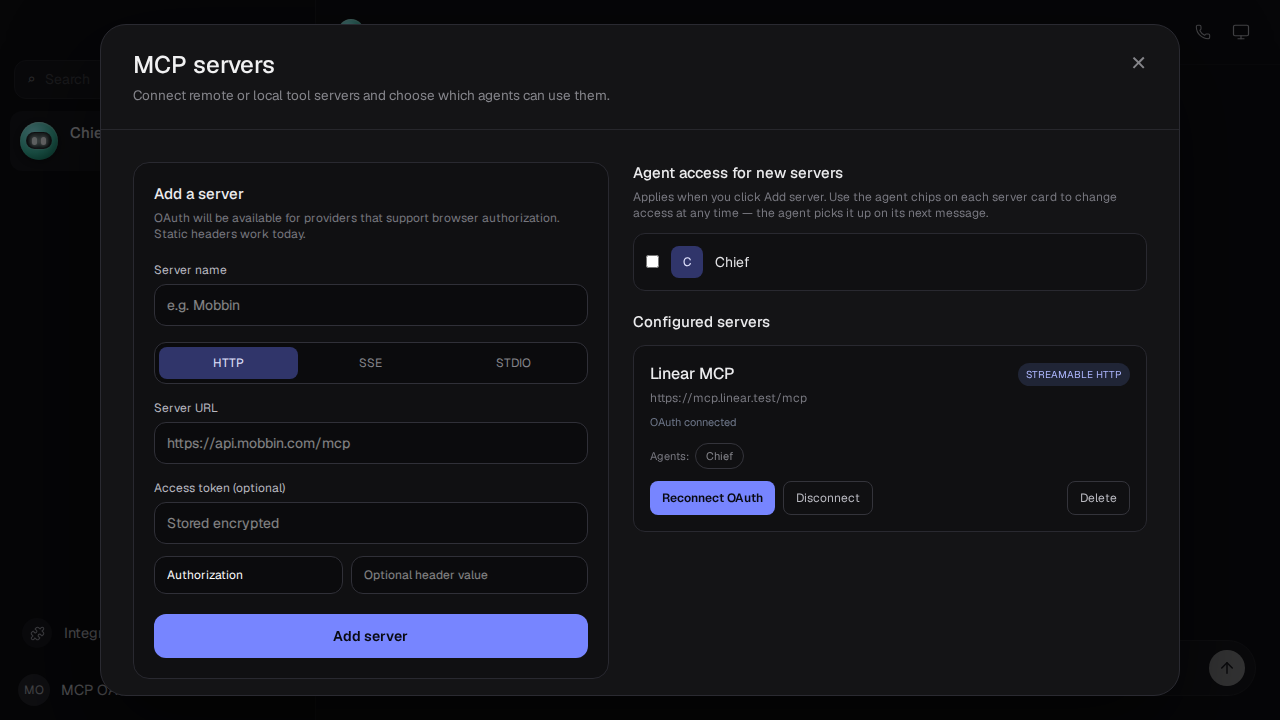
Task: Select STDIO transport type
Action: [x=513, y=363]
